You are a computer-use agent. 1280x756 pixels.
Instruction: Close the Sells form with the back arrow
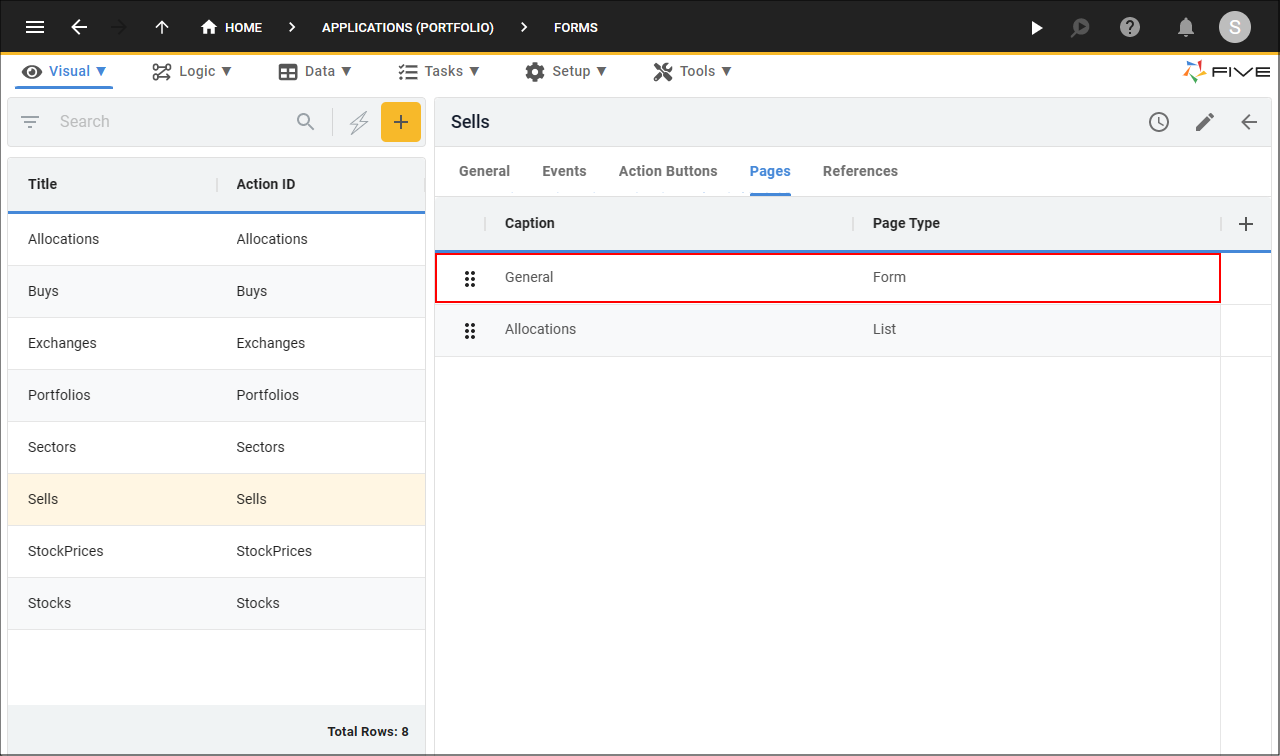[1249, 122]
